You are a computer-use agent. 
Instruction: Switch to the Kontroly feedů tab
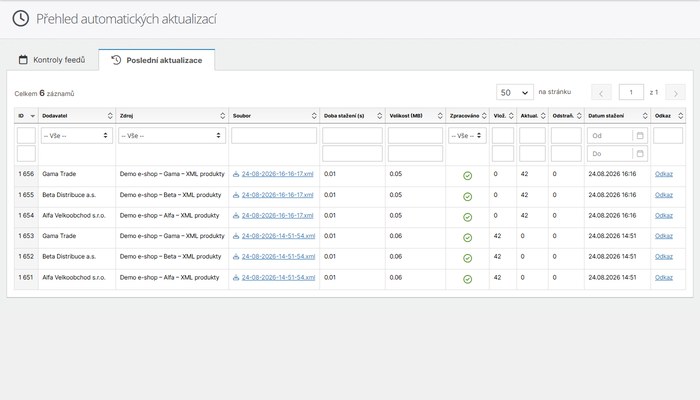click(x=52, y=60)
